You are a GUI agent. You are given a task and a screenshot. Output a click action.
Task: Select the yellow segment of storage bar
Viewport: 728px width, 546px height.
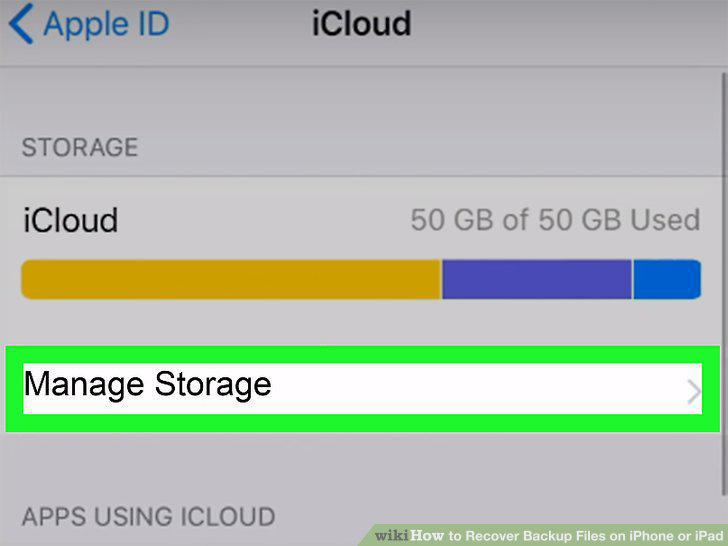click(231, 280)
